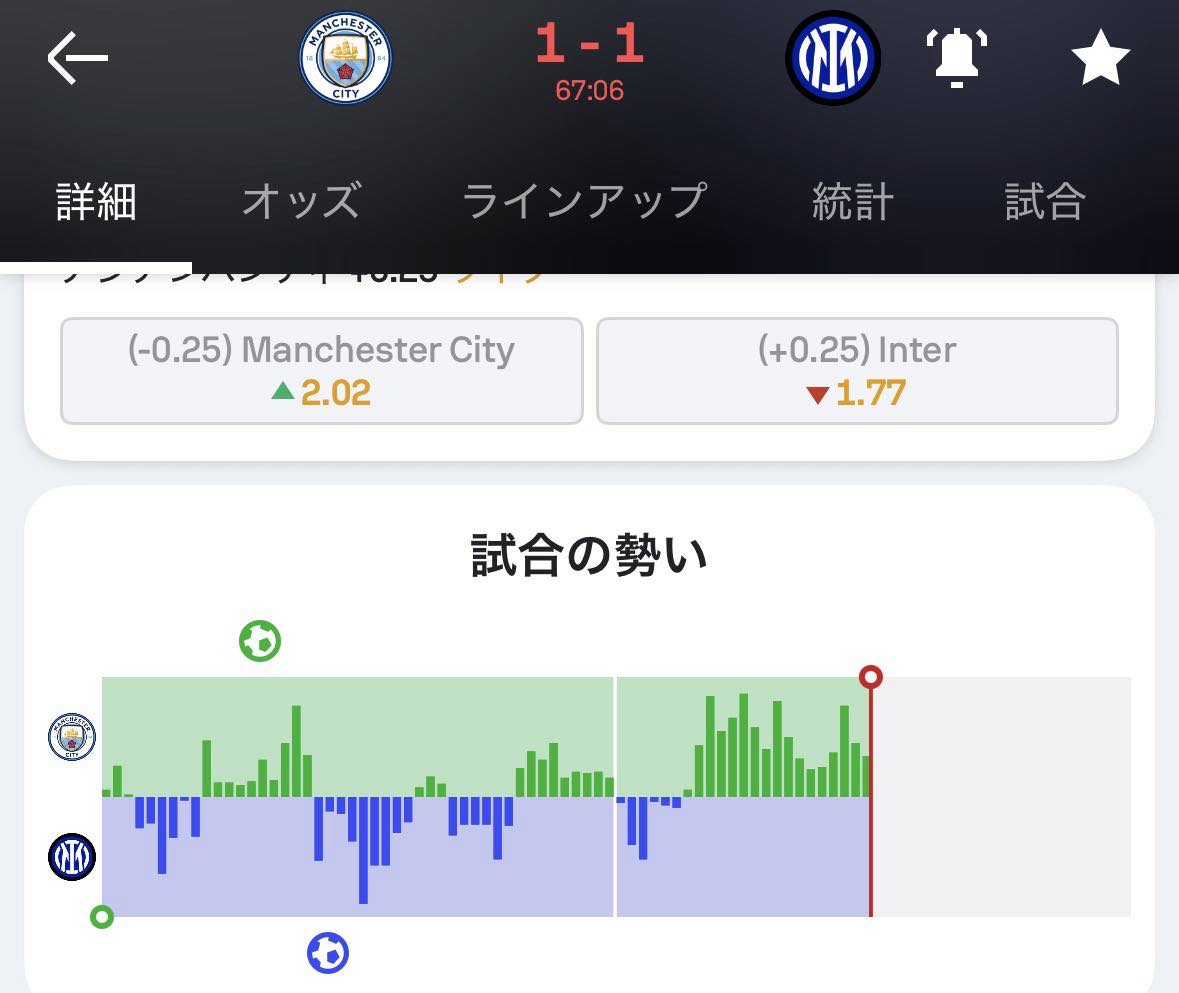
Task: Click the small green circle at the chart start
Action: click(102, 917)
